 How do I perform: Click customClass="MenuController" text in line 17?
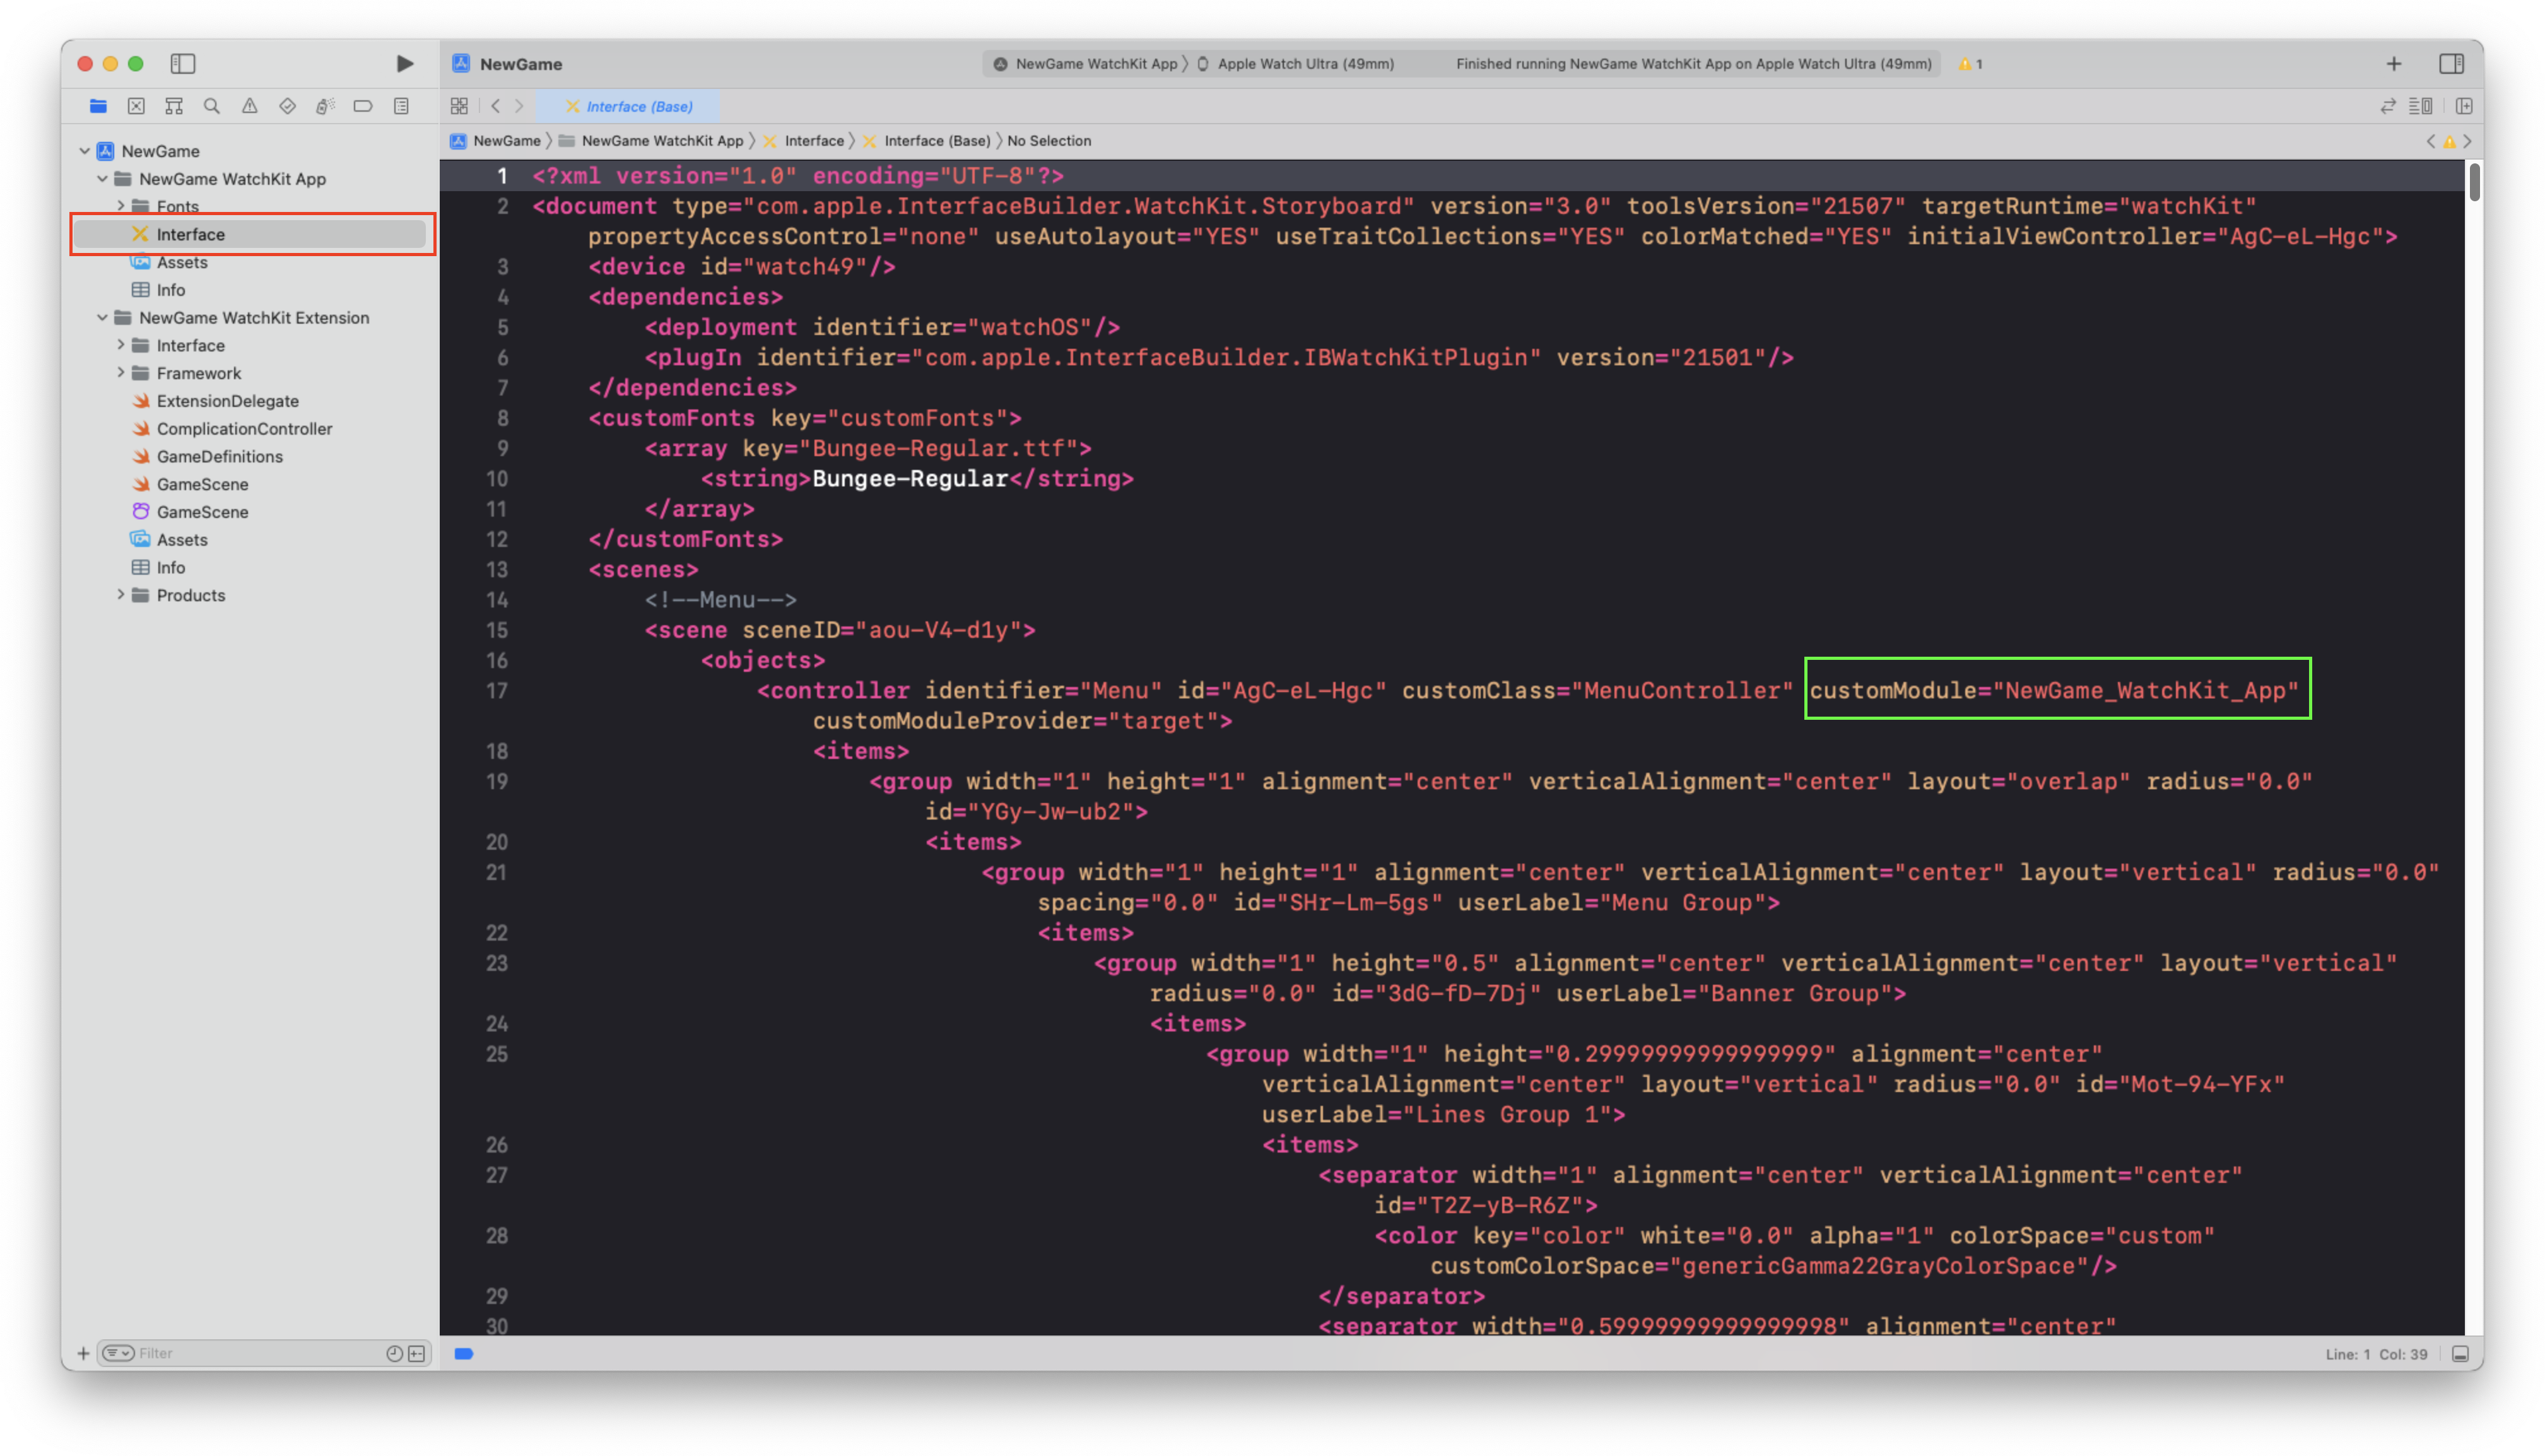tap(1598, 691)
